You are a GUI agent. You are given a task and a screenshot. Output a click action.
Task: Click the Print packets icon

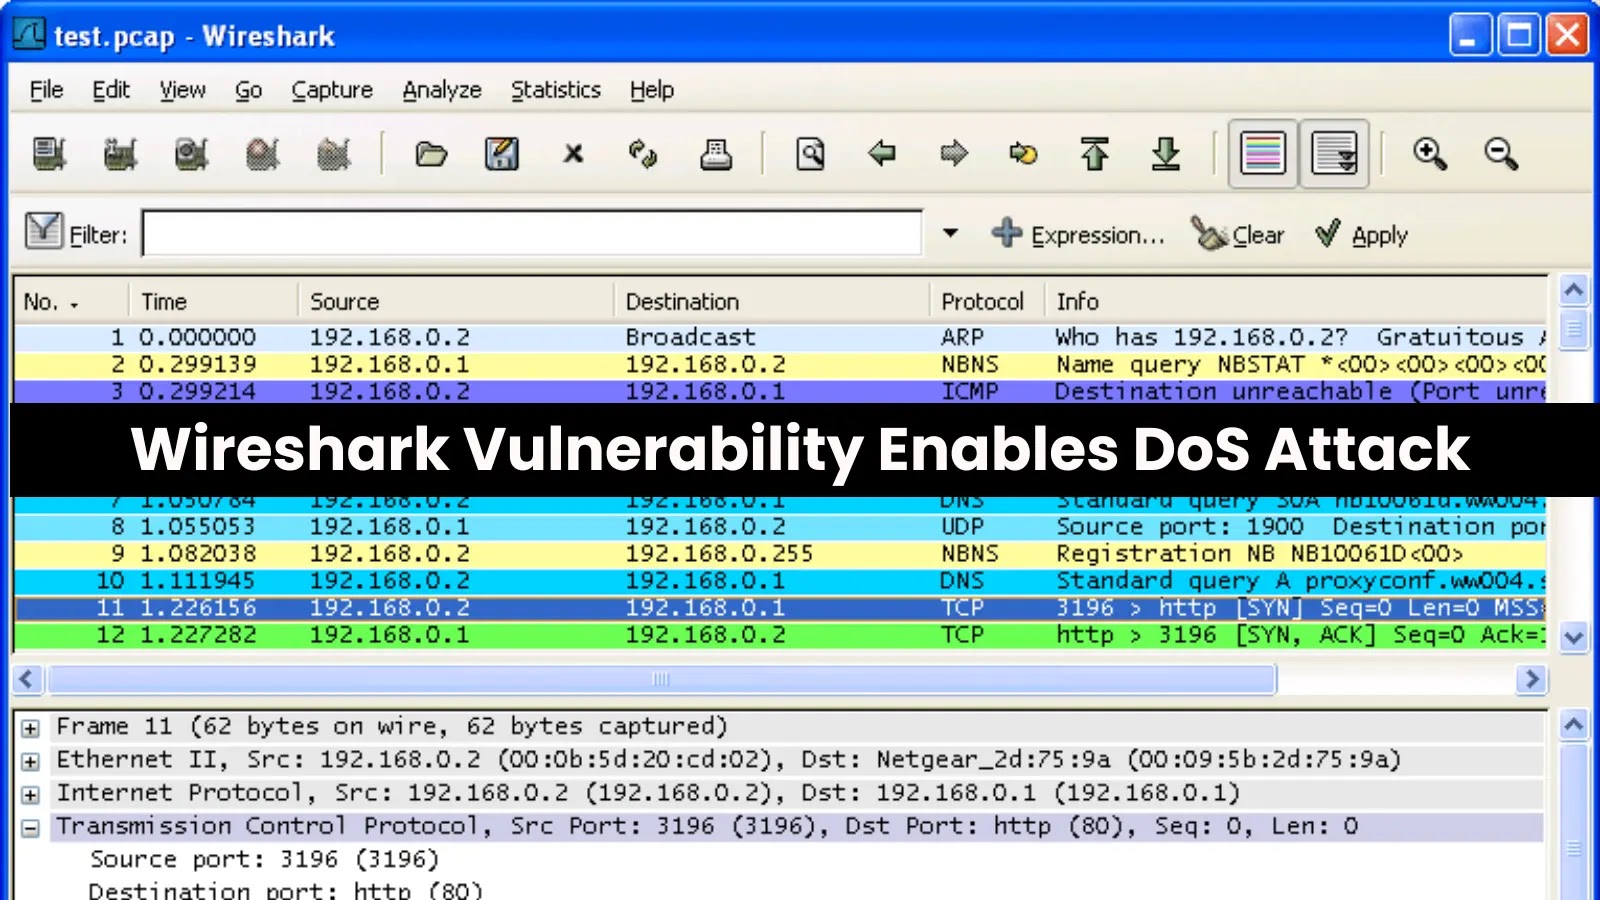716,154
